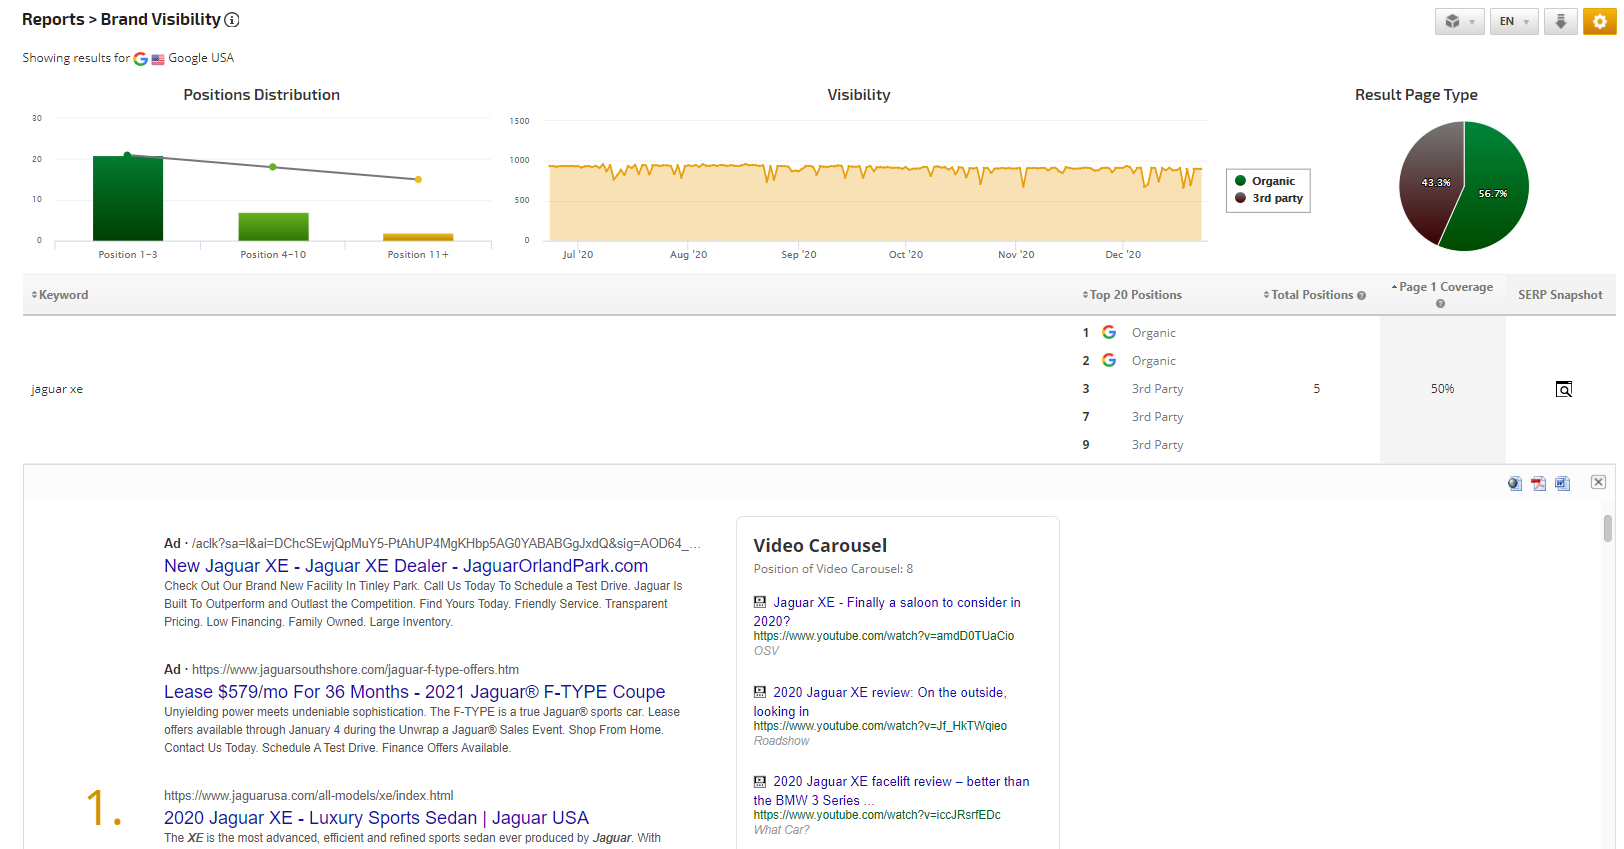Click the snapshot panel vertical scrollbar
This screenshot has height=849, width=1624.
[1607, 528]
